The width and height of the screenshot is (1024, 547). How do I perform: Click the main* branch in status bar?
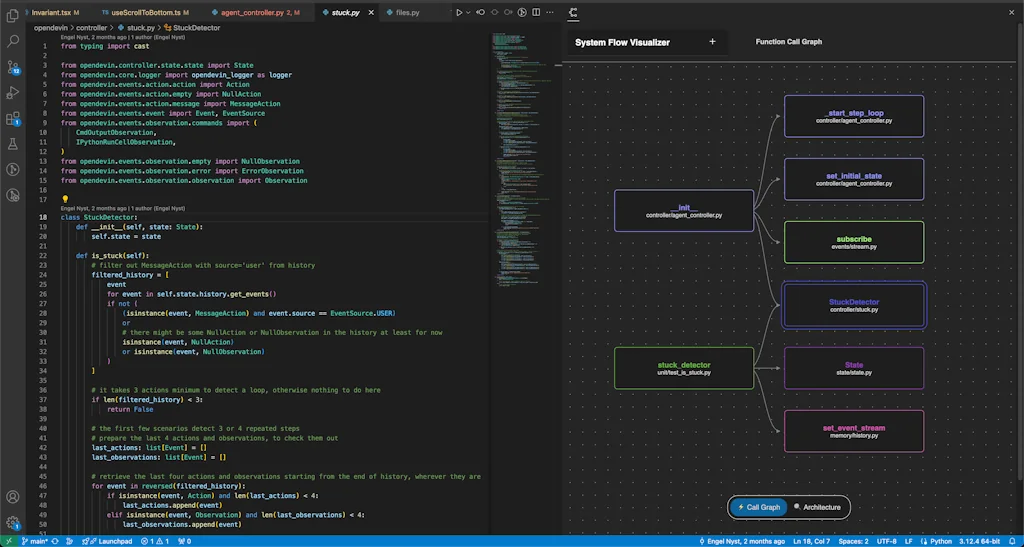(x=35, y=541)
